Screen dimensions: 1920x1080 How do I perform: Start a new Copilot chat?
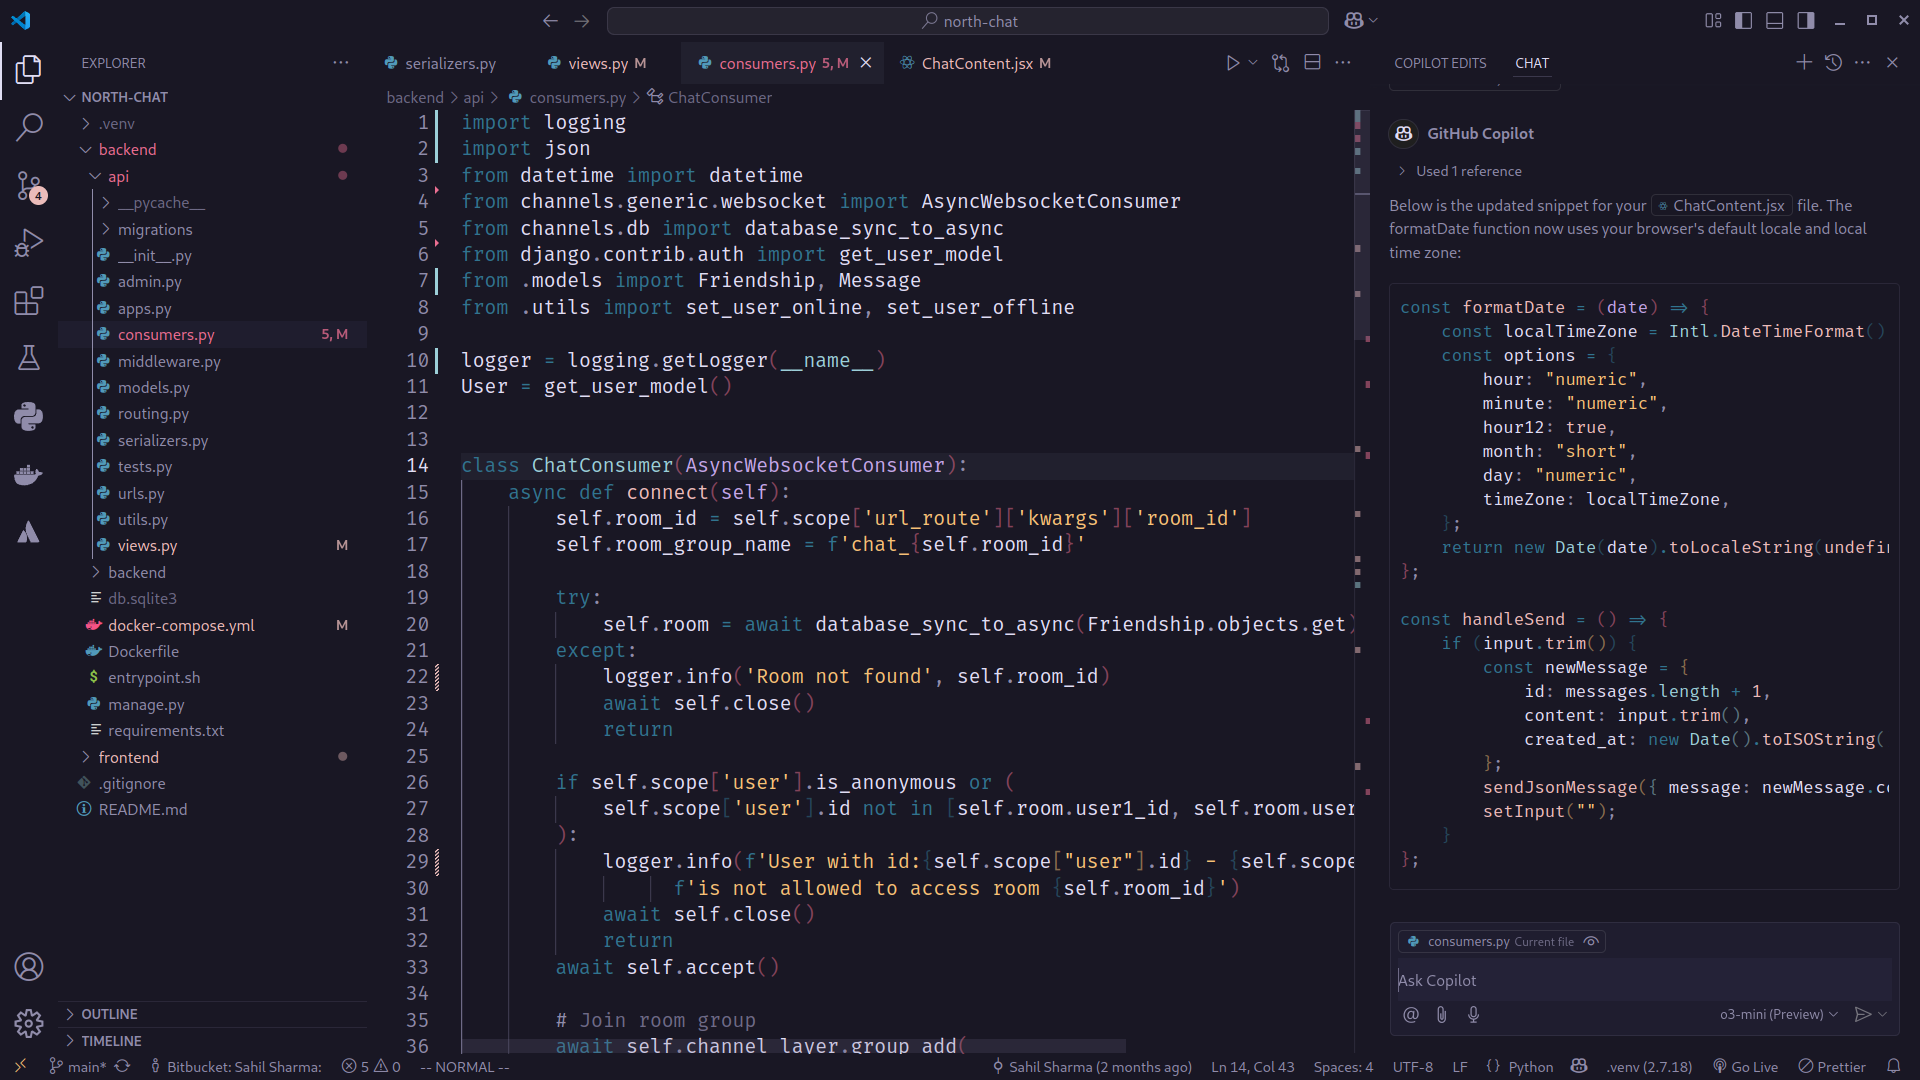[1804, 62]
